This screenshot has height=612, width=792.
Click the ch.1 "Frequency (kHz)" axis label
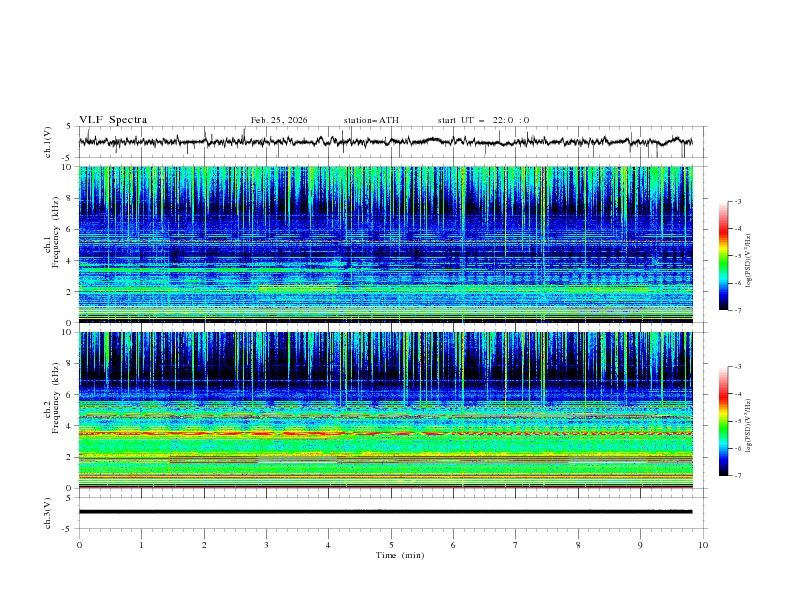pyautogui.click(x=56, y=232)
